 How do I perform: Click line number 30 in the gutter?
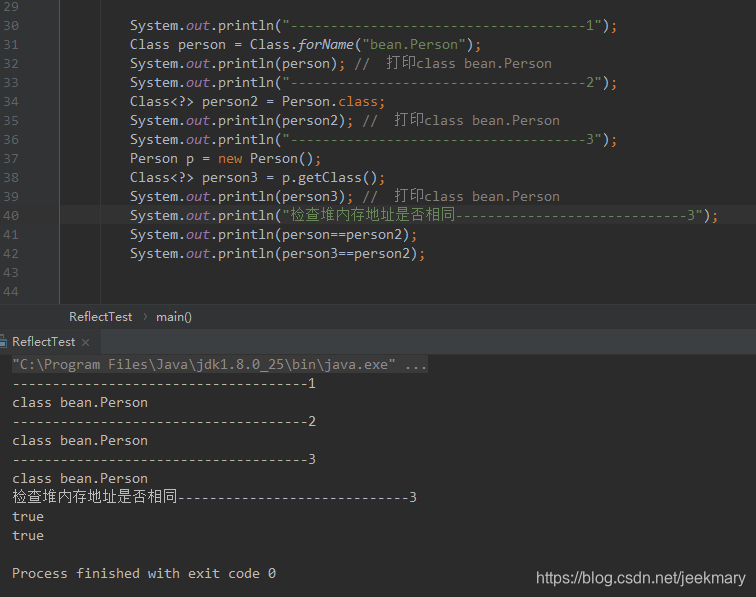coord(11,26)
